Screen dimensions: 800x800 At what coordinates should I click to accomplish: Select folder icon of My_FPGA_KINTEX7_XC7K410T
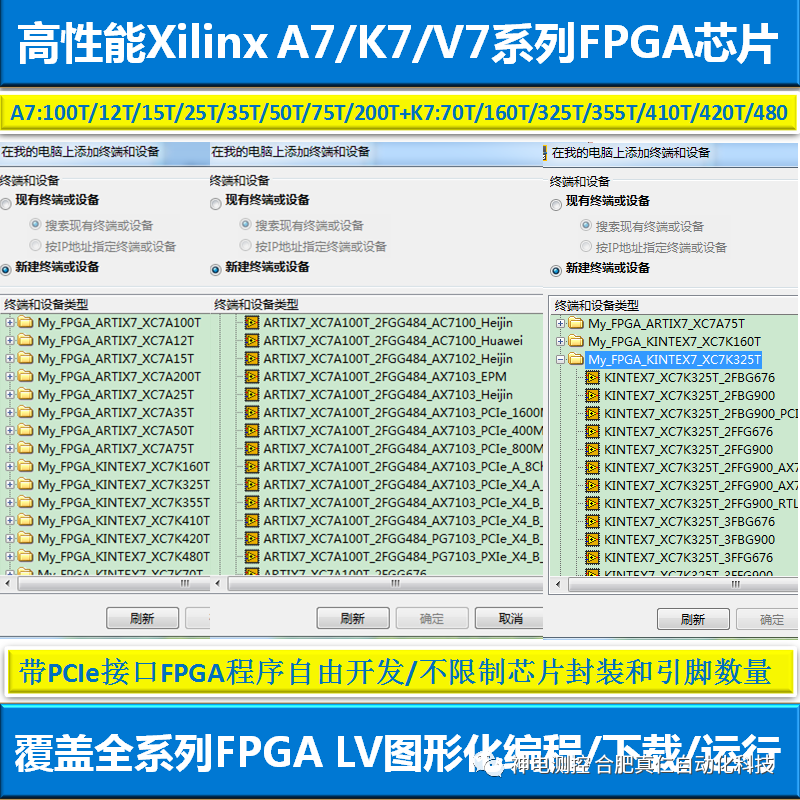click(x=25, y=520)
